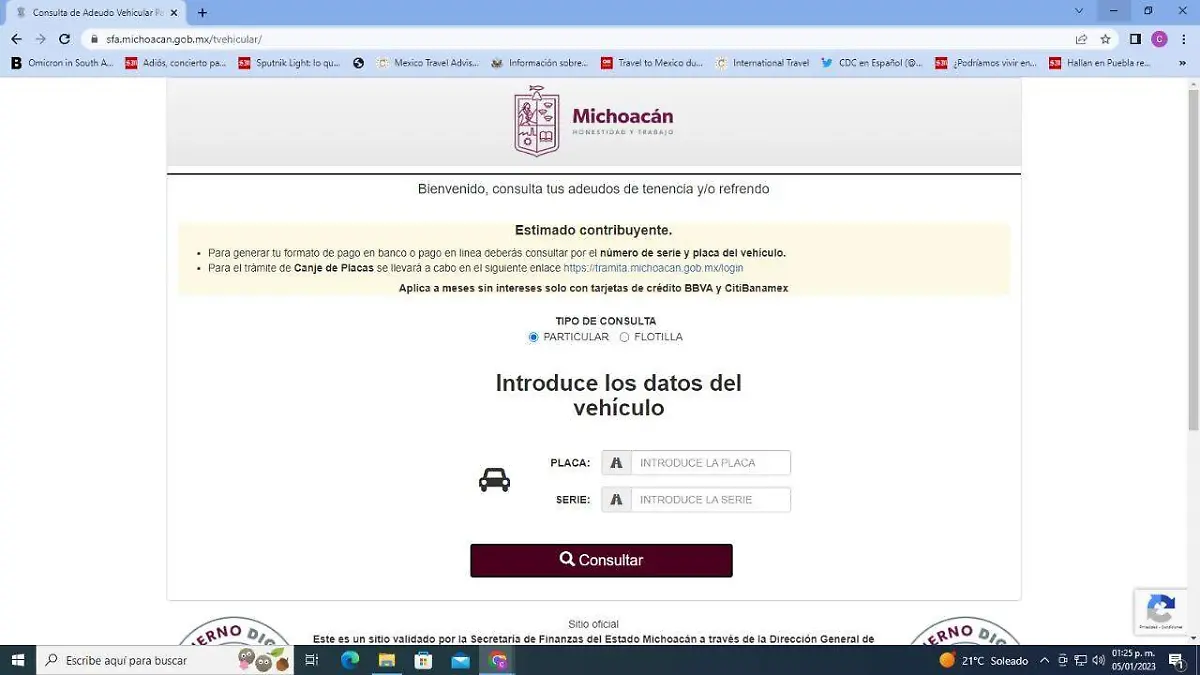
Task: Select the Consulta de Adeudo Vehicular tab
Action: 90,13
